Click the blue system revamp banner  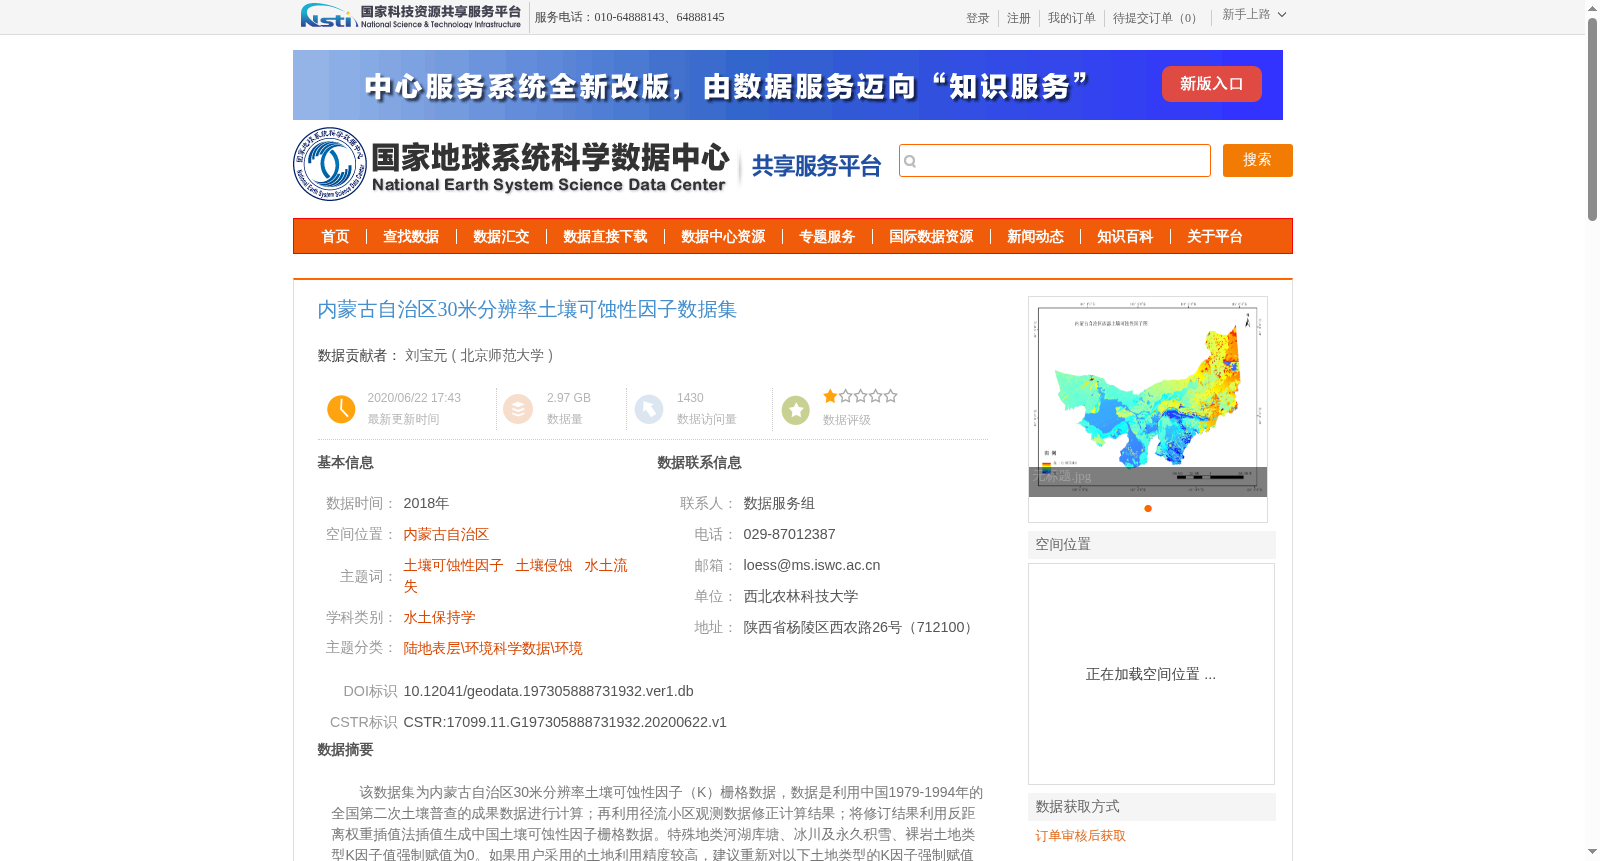click(788, 85)
